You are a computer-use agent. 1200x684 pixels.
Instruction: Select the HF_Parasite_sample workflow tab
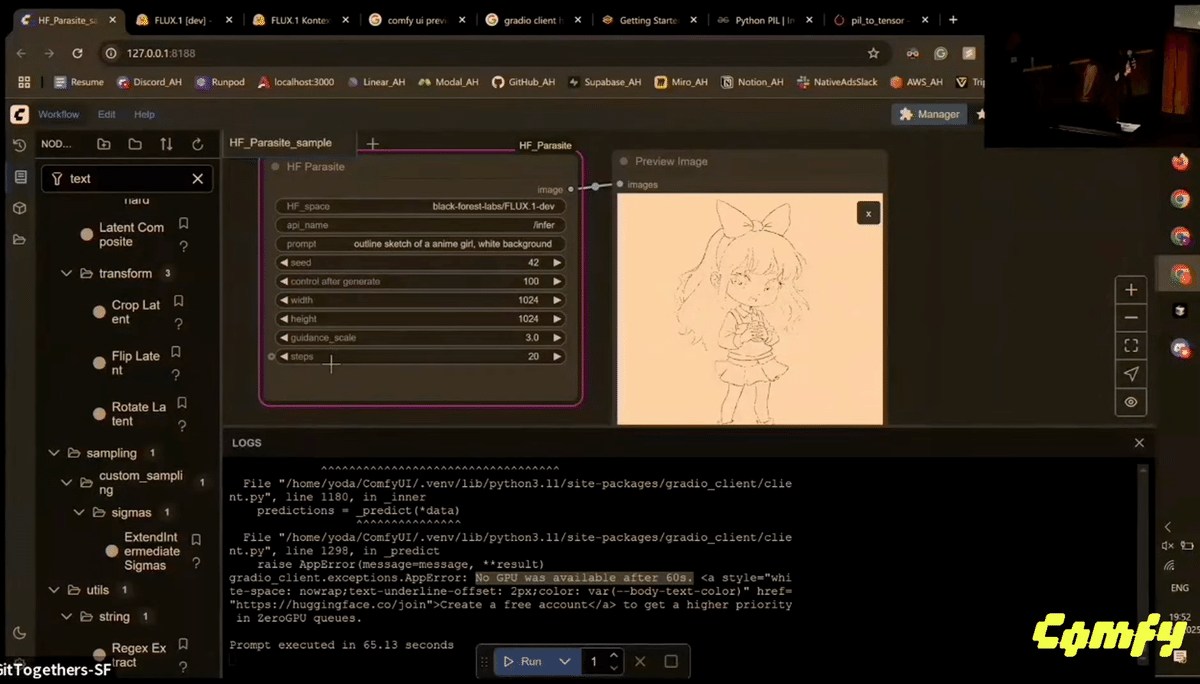280,143
